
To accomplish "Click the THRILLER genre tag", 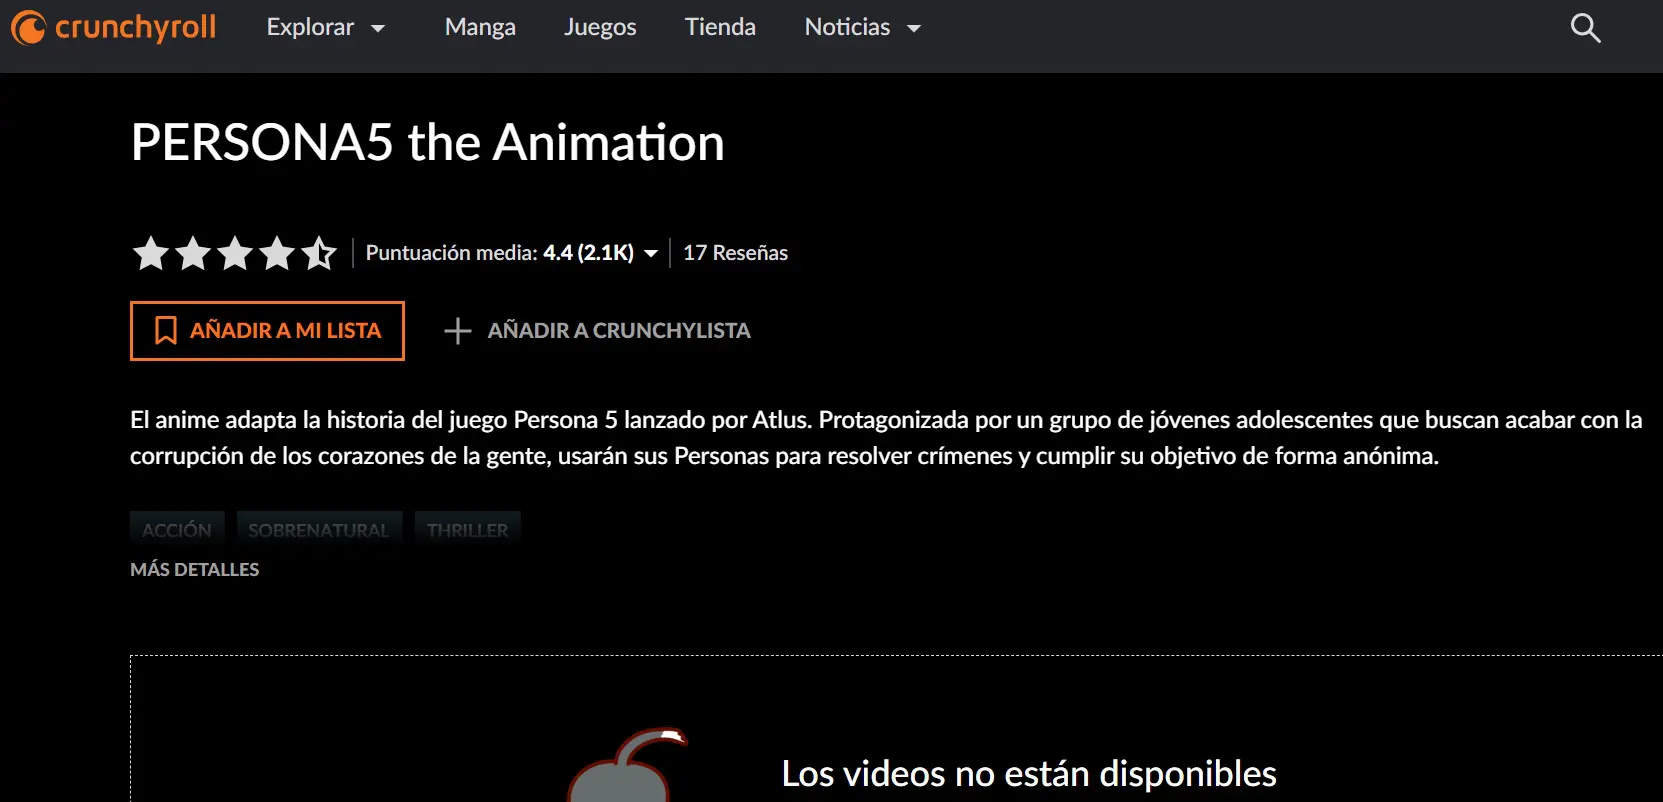I will click(x=467, y=529).
